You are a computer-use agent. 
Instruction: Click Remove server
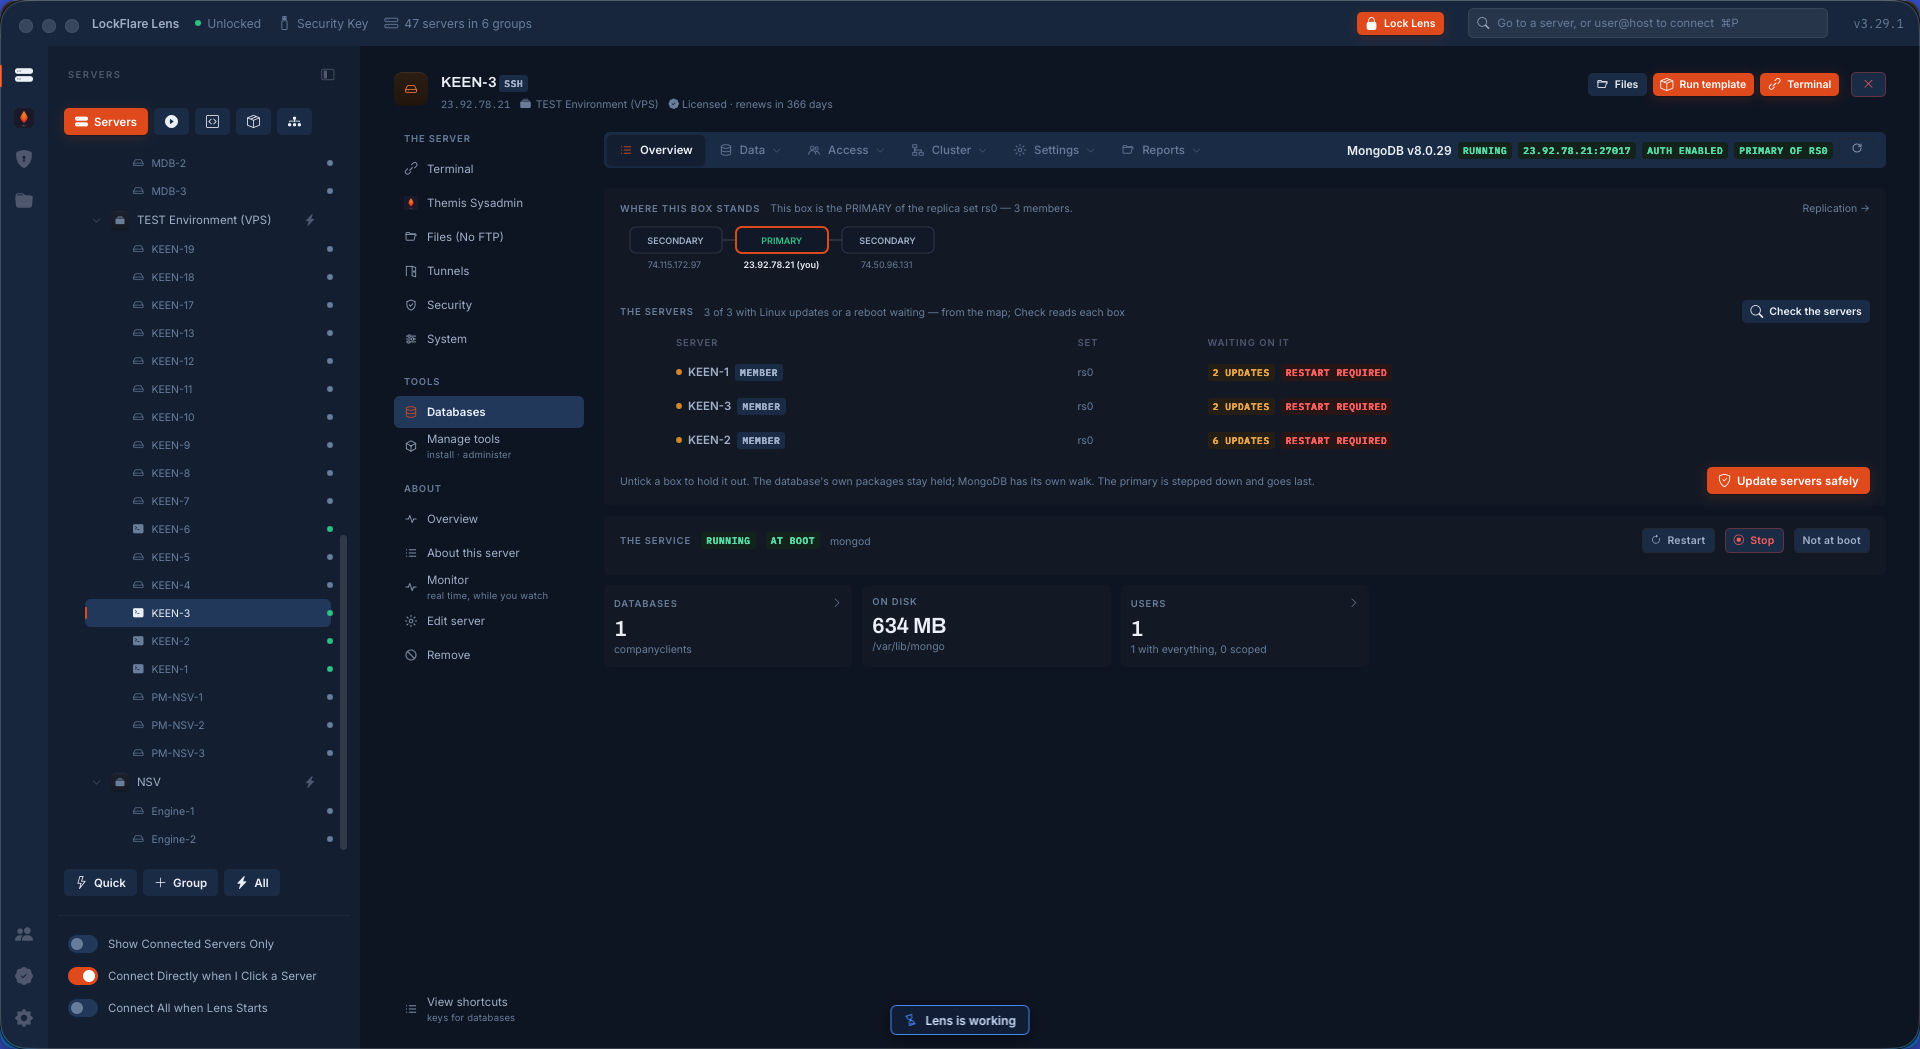489,655
